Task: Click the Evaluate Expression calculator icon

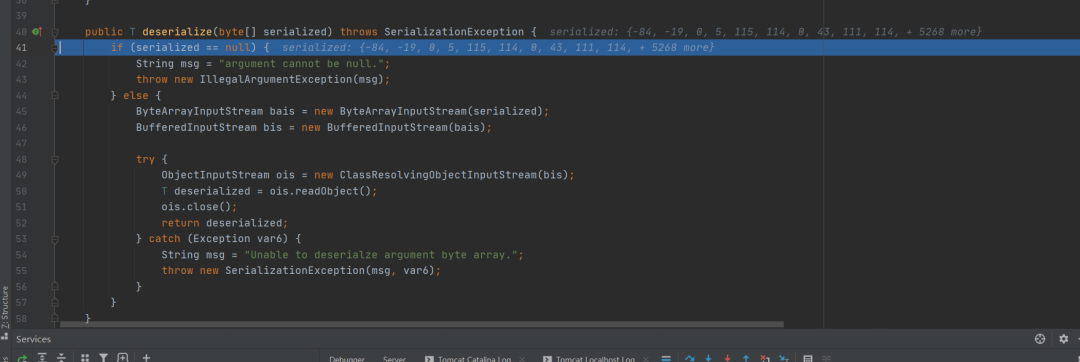Action: tap(808, 359)
